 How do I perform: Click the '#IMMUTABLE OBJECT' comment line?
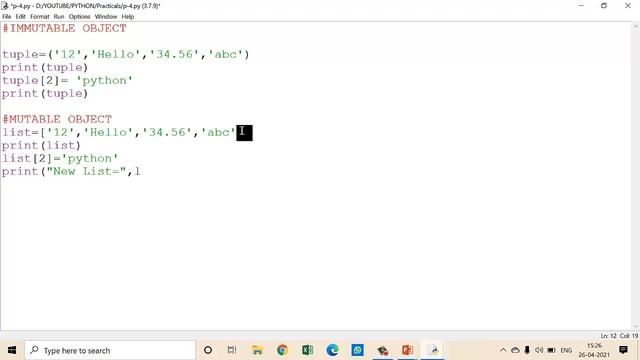click(x=64, y=28)
